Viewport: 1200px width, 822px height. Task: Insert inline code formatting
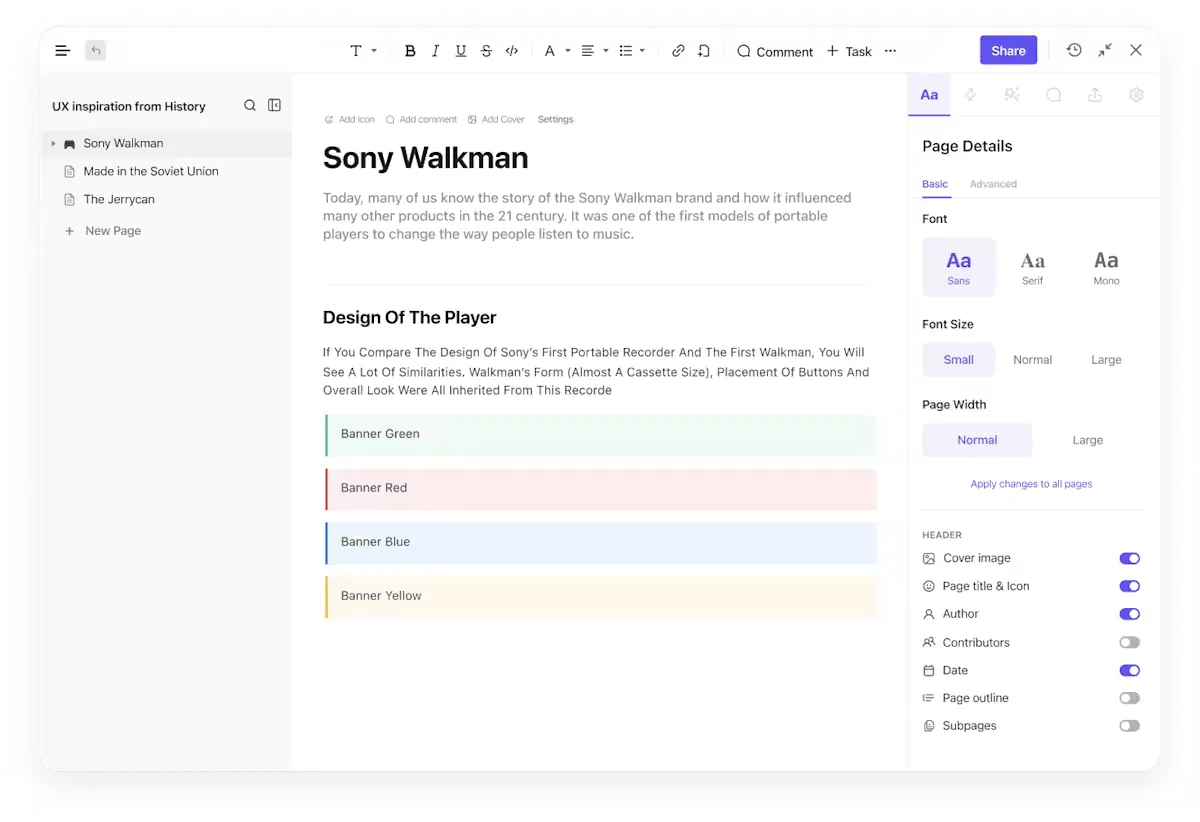coord(512,51)
